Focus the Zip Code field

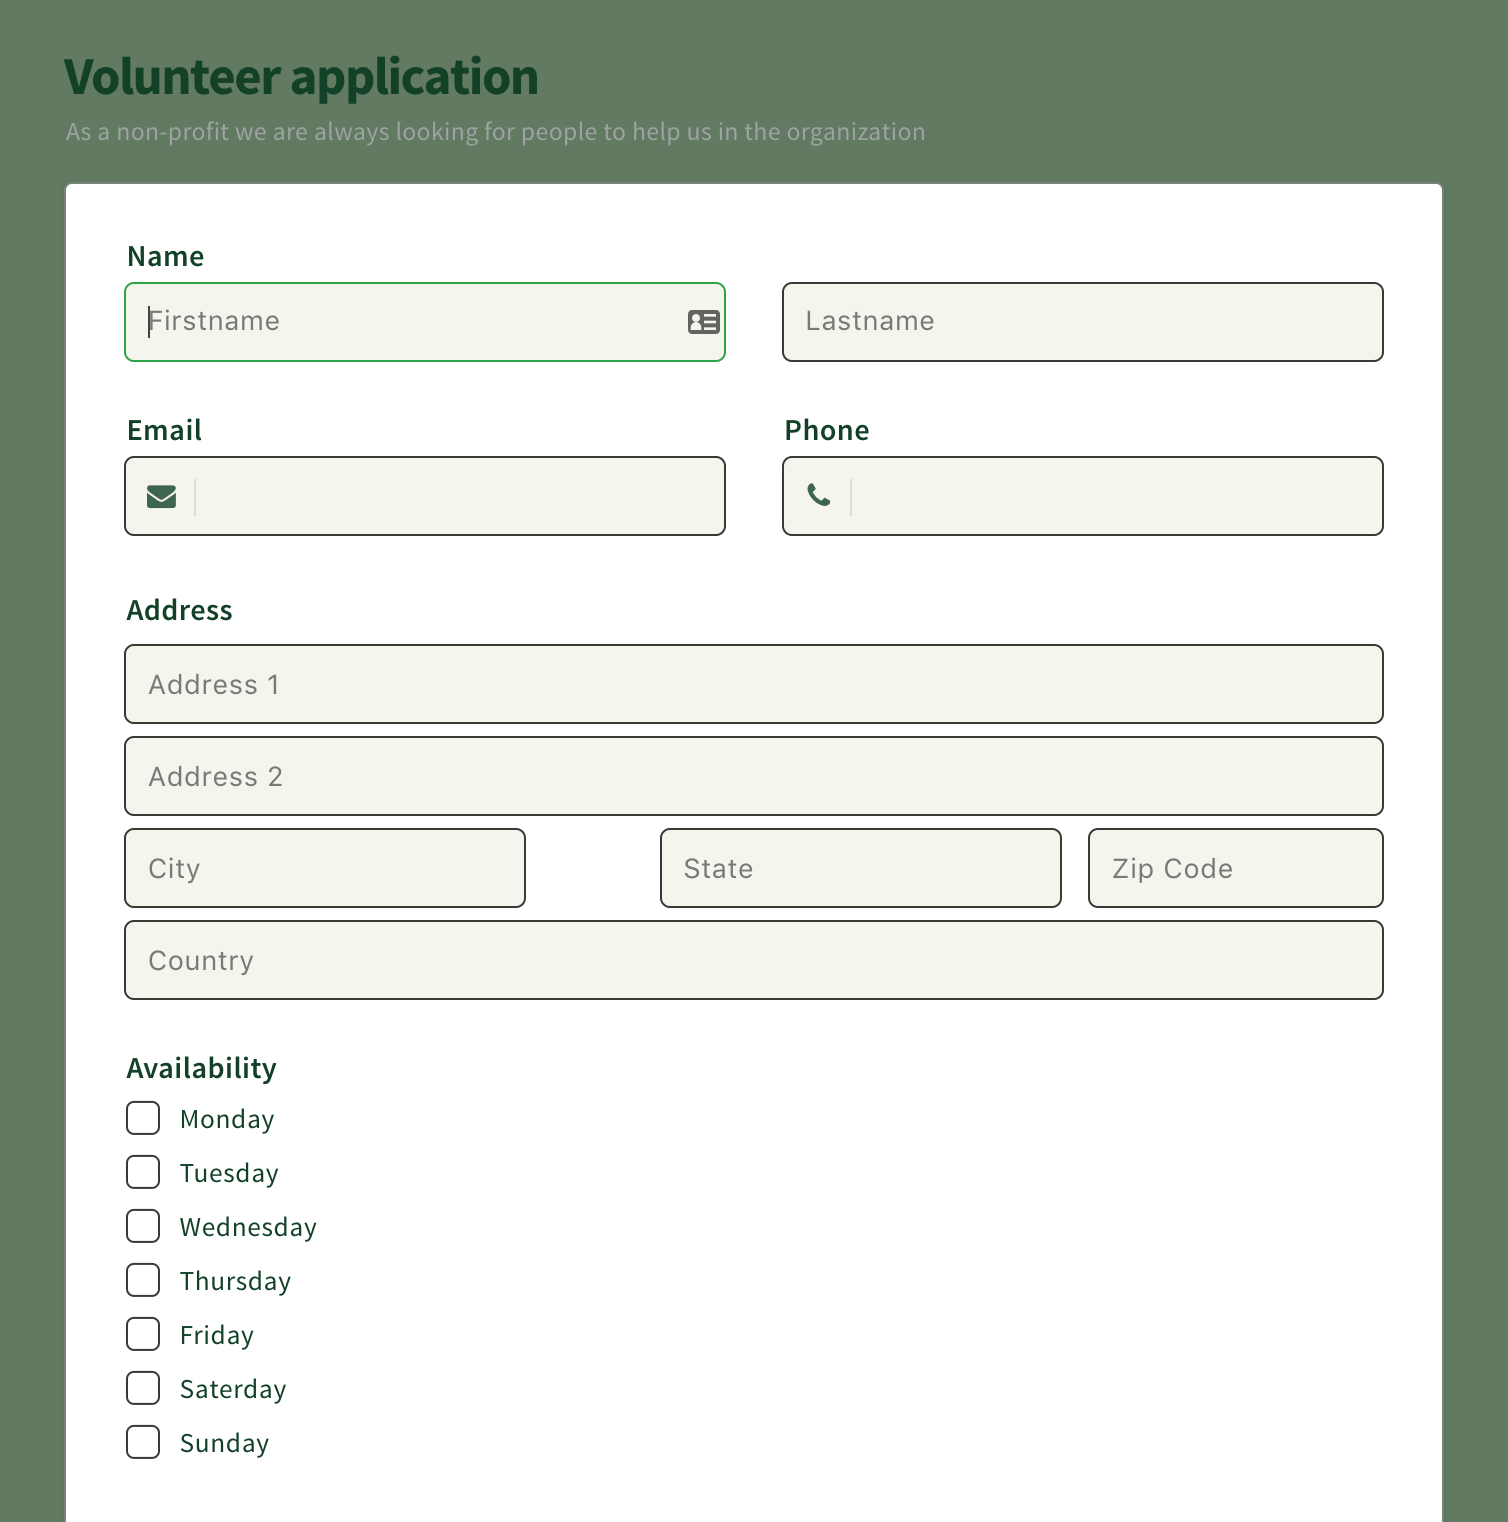[x=1236, y=868]
